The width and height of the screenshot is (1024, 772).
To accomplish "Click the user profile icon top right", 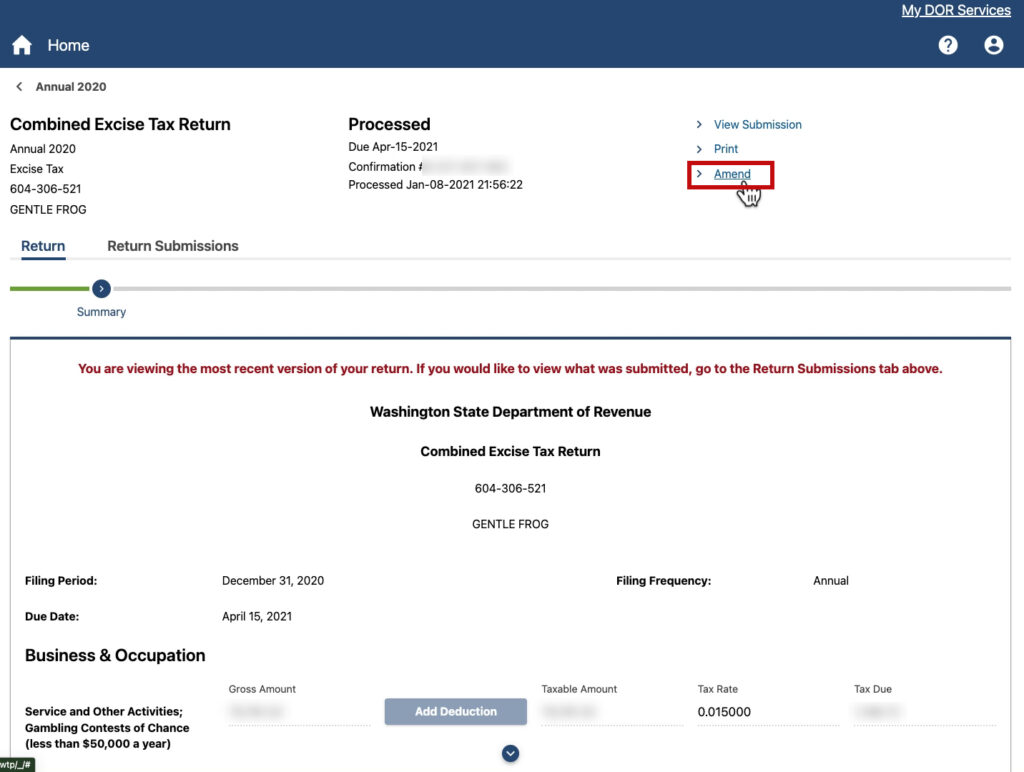I will (x=993, y=45).
